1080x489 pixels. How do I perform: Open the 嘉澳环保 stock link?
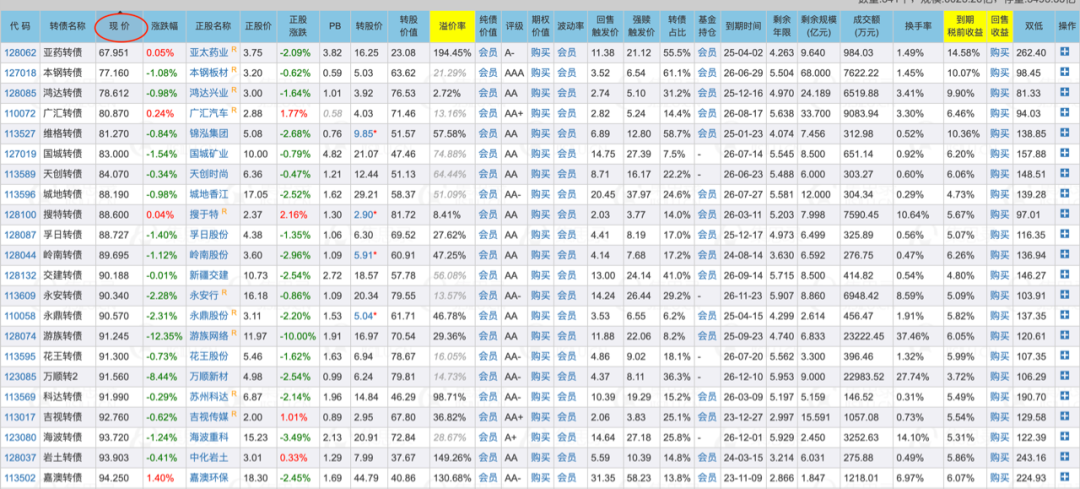209,479
